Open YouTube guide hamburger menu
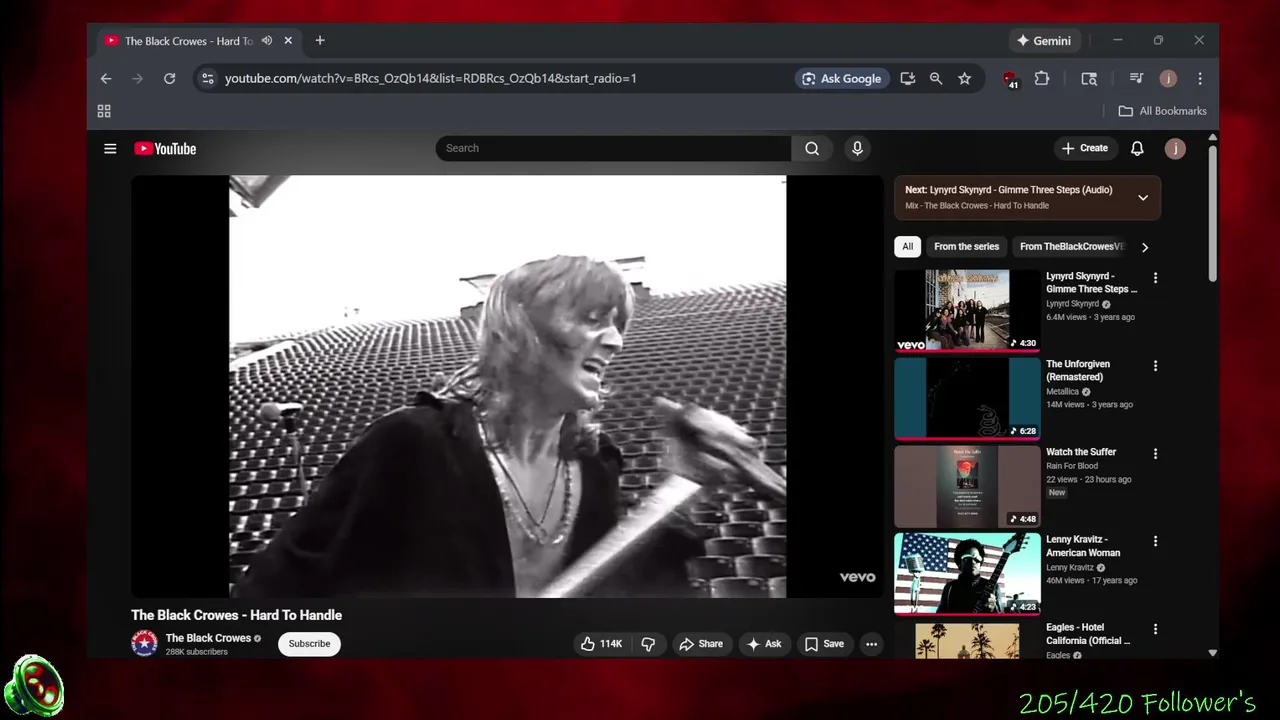Screen dimensions: 1280x720 click(110, 148)
